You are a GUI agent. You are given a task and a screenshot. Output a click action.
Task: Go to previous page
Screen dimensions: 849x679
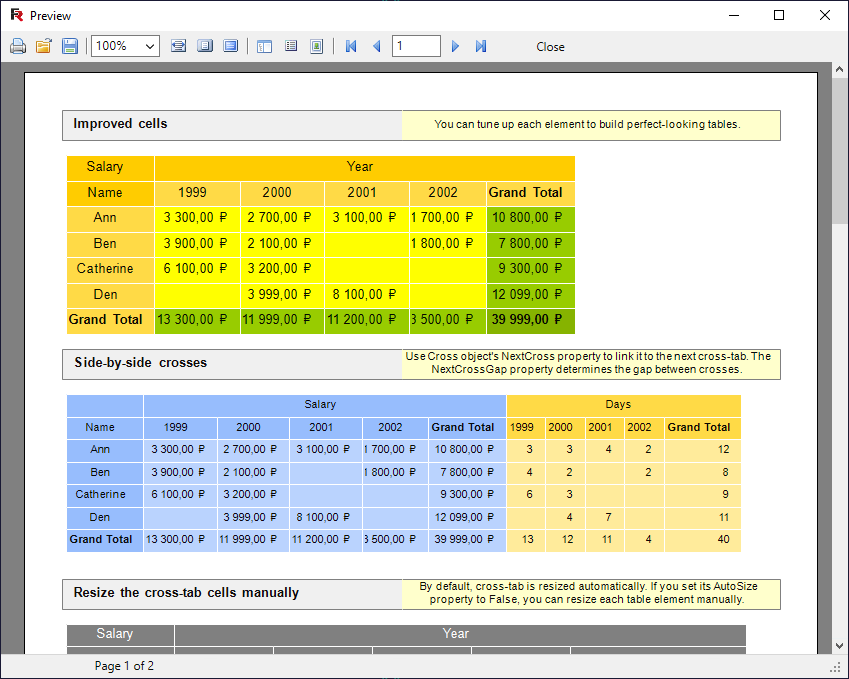(x=377, y=46)
